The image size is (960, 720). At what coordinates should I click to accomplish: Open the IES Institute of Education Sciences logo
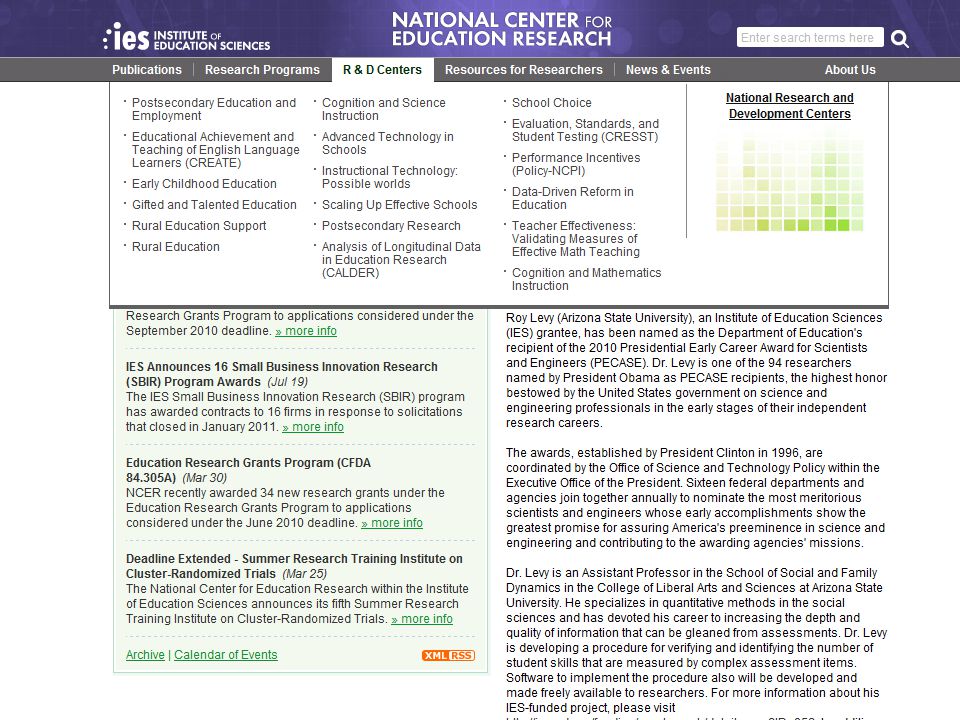coord(187,37)
